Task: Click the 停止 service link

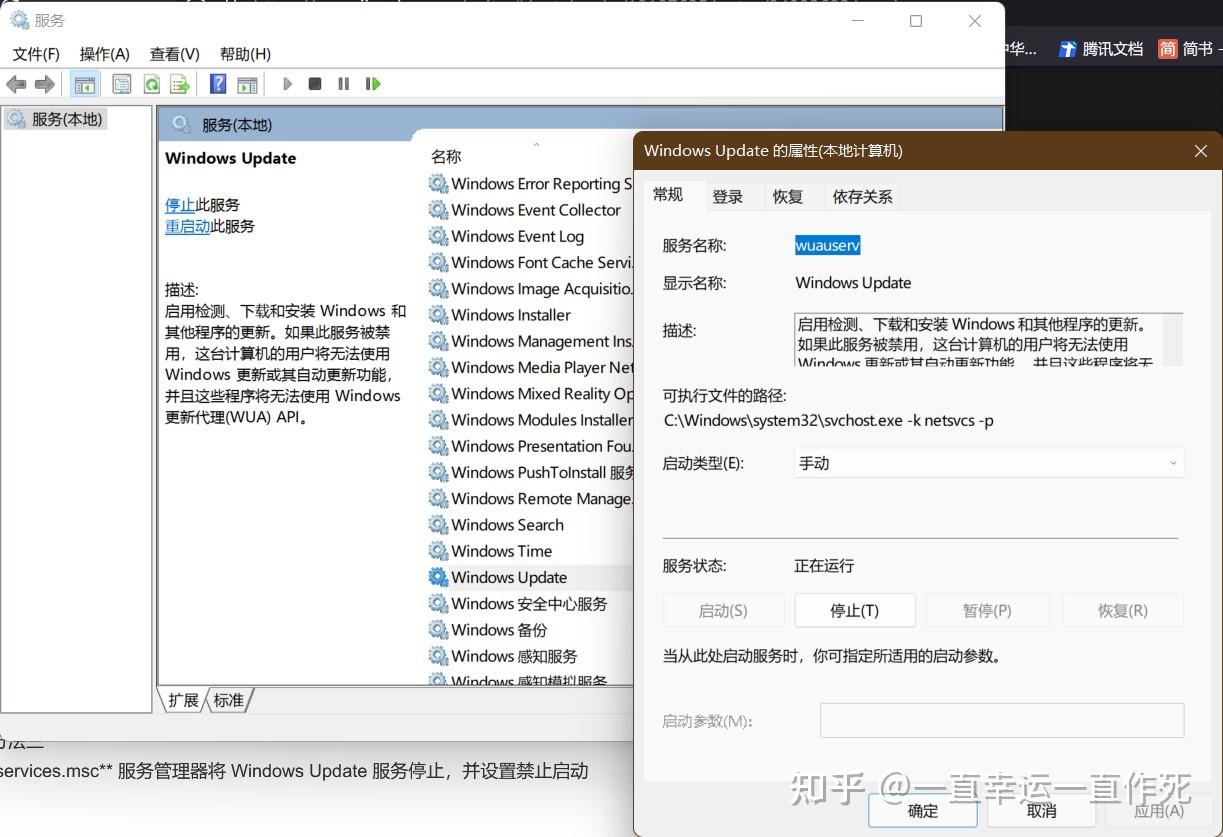Action: click(x=180, y=205)
